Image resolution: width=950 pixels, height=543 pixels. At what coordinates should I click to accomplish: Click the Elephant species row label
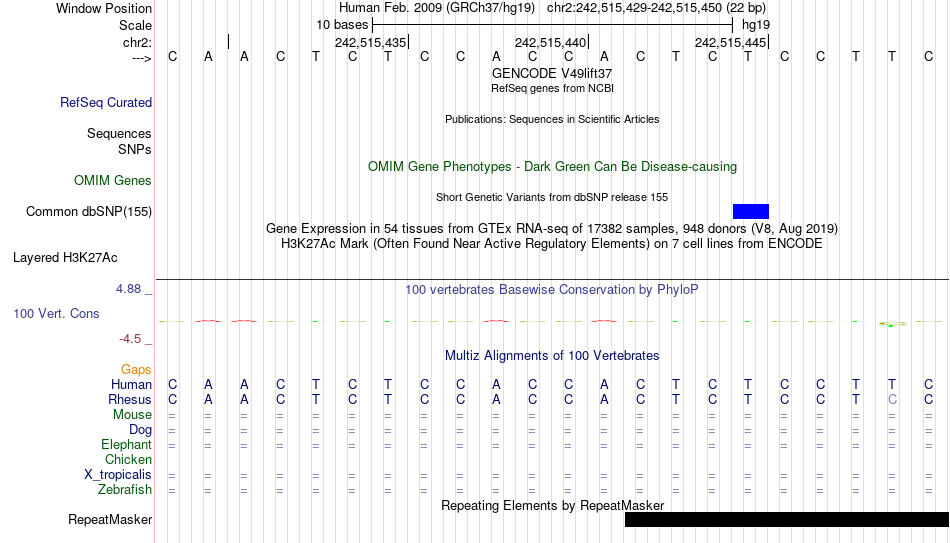pos(126,445)
